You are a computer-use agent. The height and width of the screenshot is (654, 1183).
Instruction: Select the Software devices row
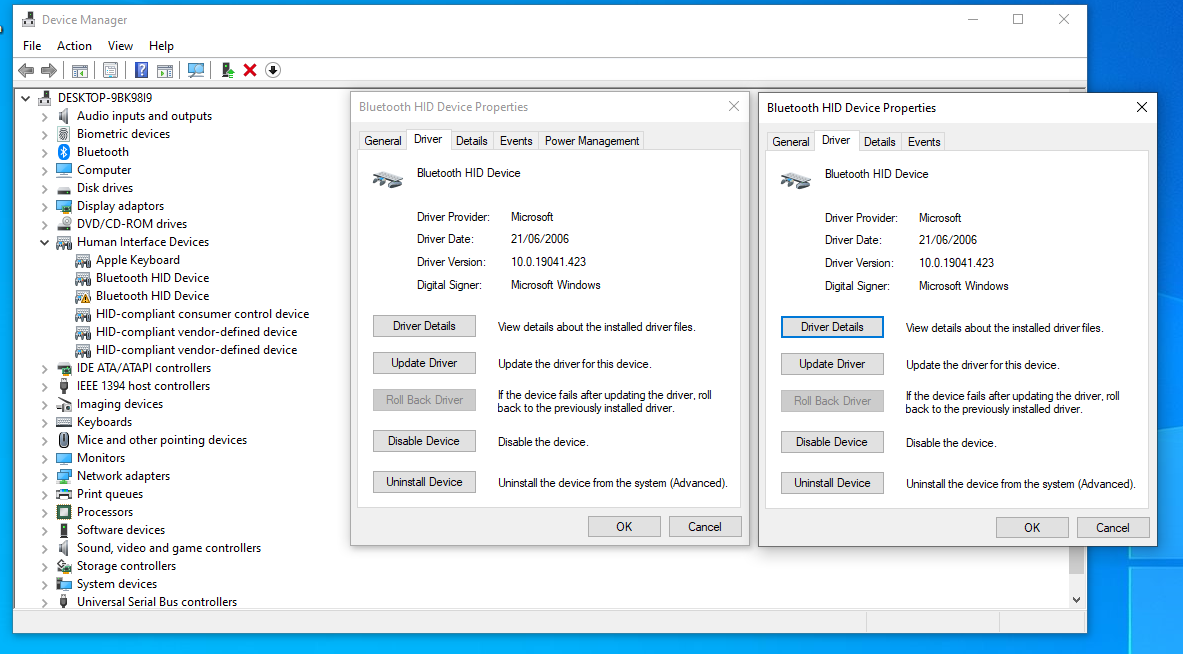[121, 530]
